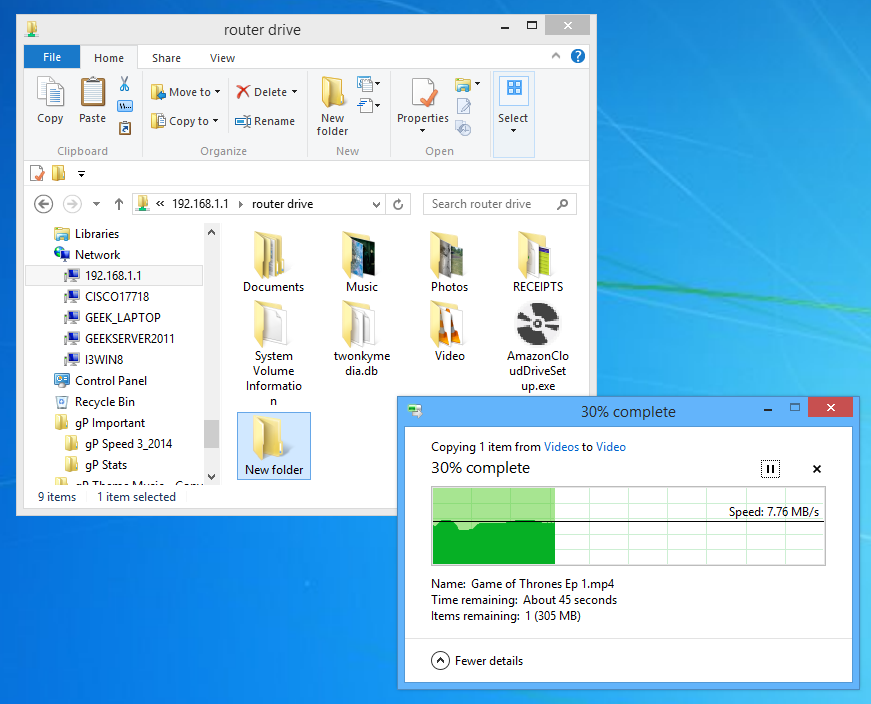This screenshot has width=871, height=704.
Task: Select the red Delete icon
Action: 243,91
